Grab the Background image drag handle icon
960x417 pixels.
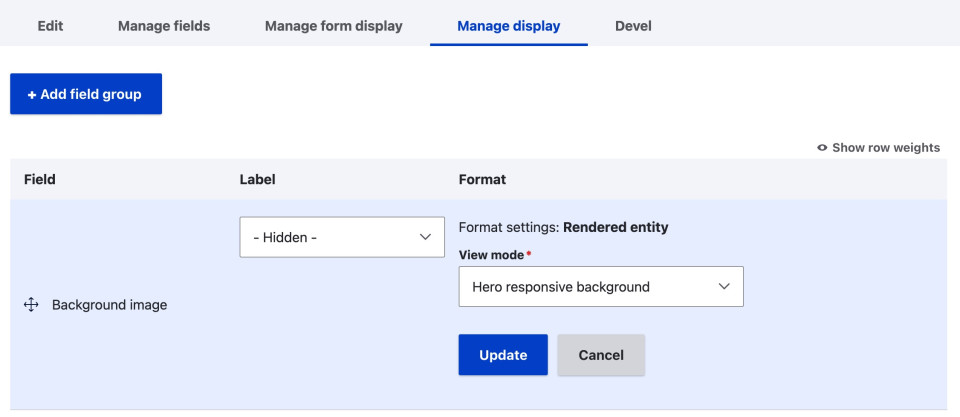(x=31, y=304)
